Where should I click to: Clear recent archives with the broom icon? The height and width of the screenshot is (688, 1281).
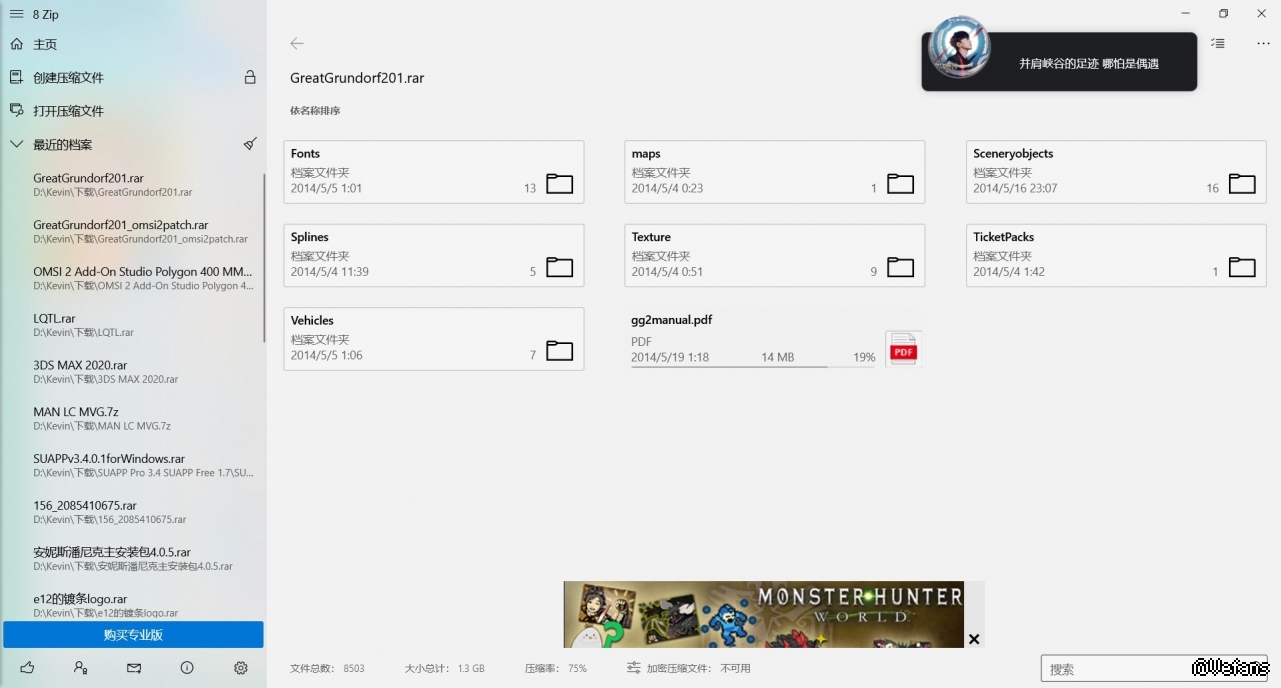coord(250,144)
